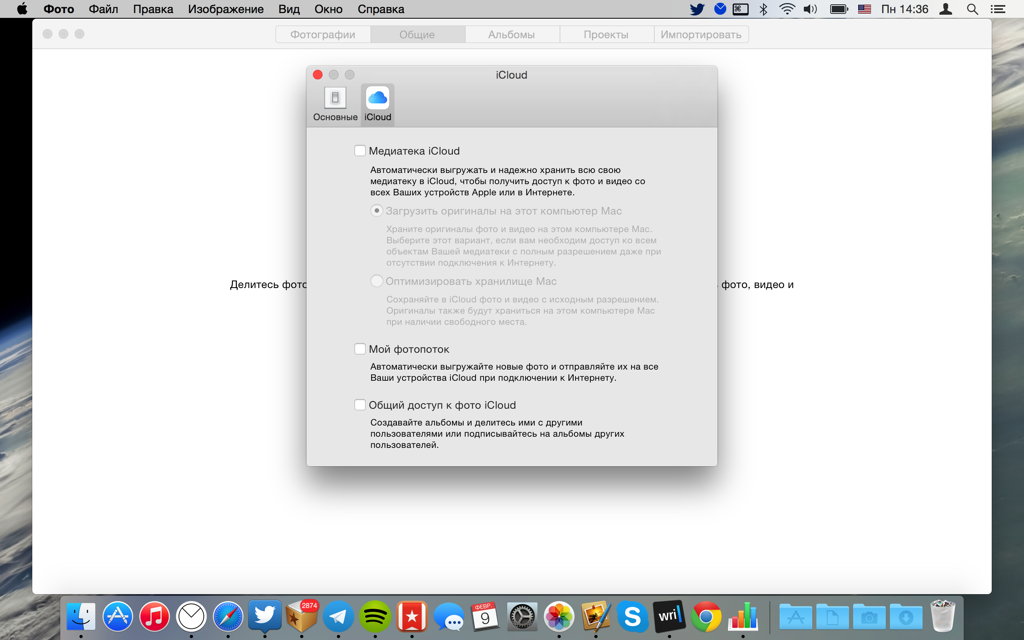This screenshot has width=1024, height=640.
Task: Click the Photos flower icon in Dock
Action: tap(559, 616)
